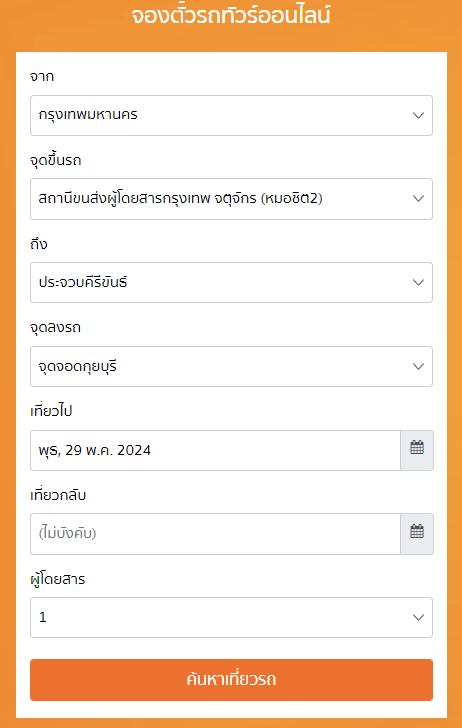This screenshot has width=462, height=728.
Task: Click the ผู้โดยสาร field label
Action: tap(58, 579)
